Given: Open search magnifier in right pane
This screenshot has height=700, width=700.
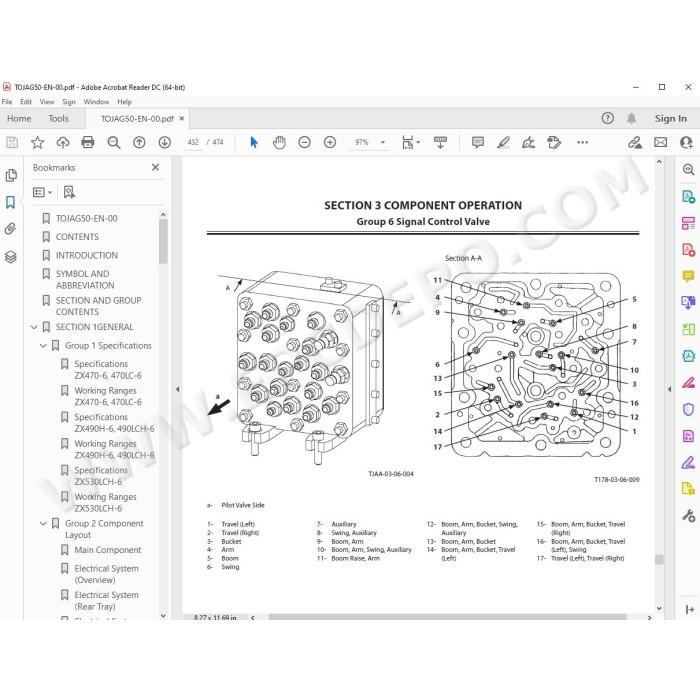Looking at the screenshot, I should click(688, 169).
